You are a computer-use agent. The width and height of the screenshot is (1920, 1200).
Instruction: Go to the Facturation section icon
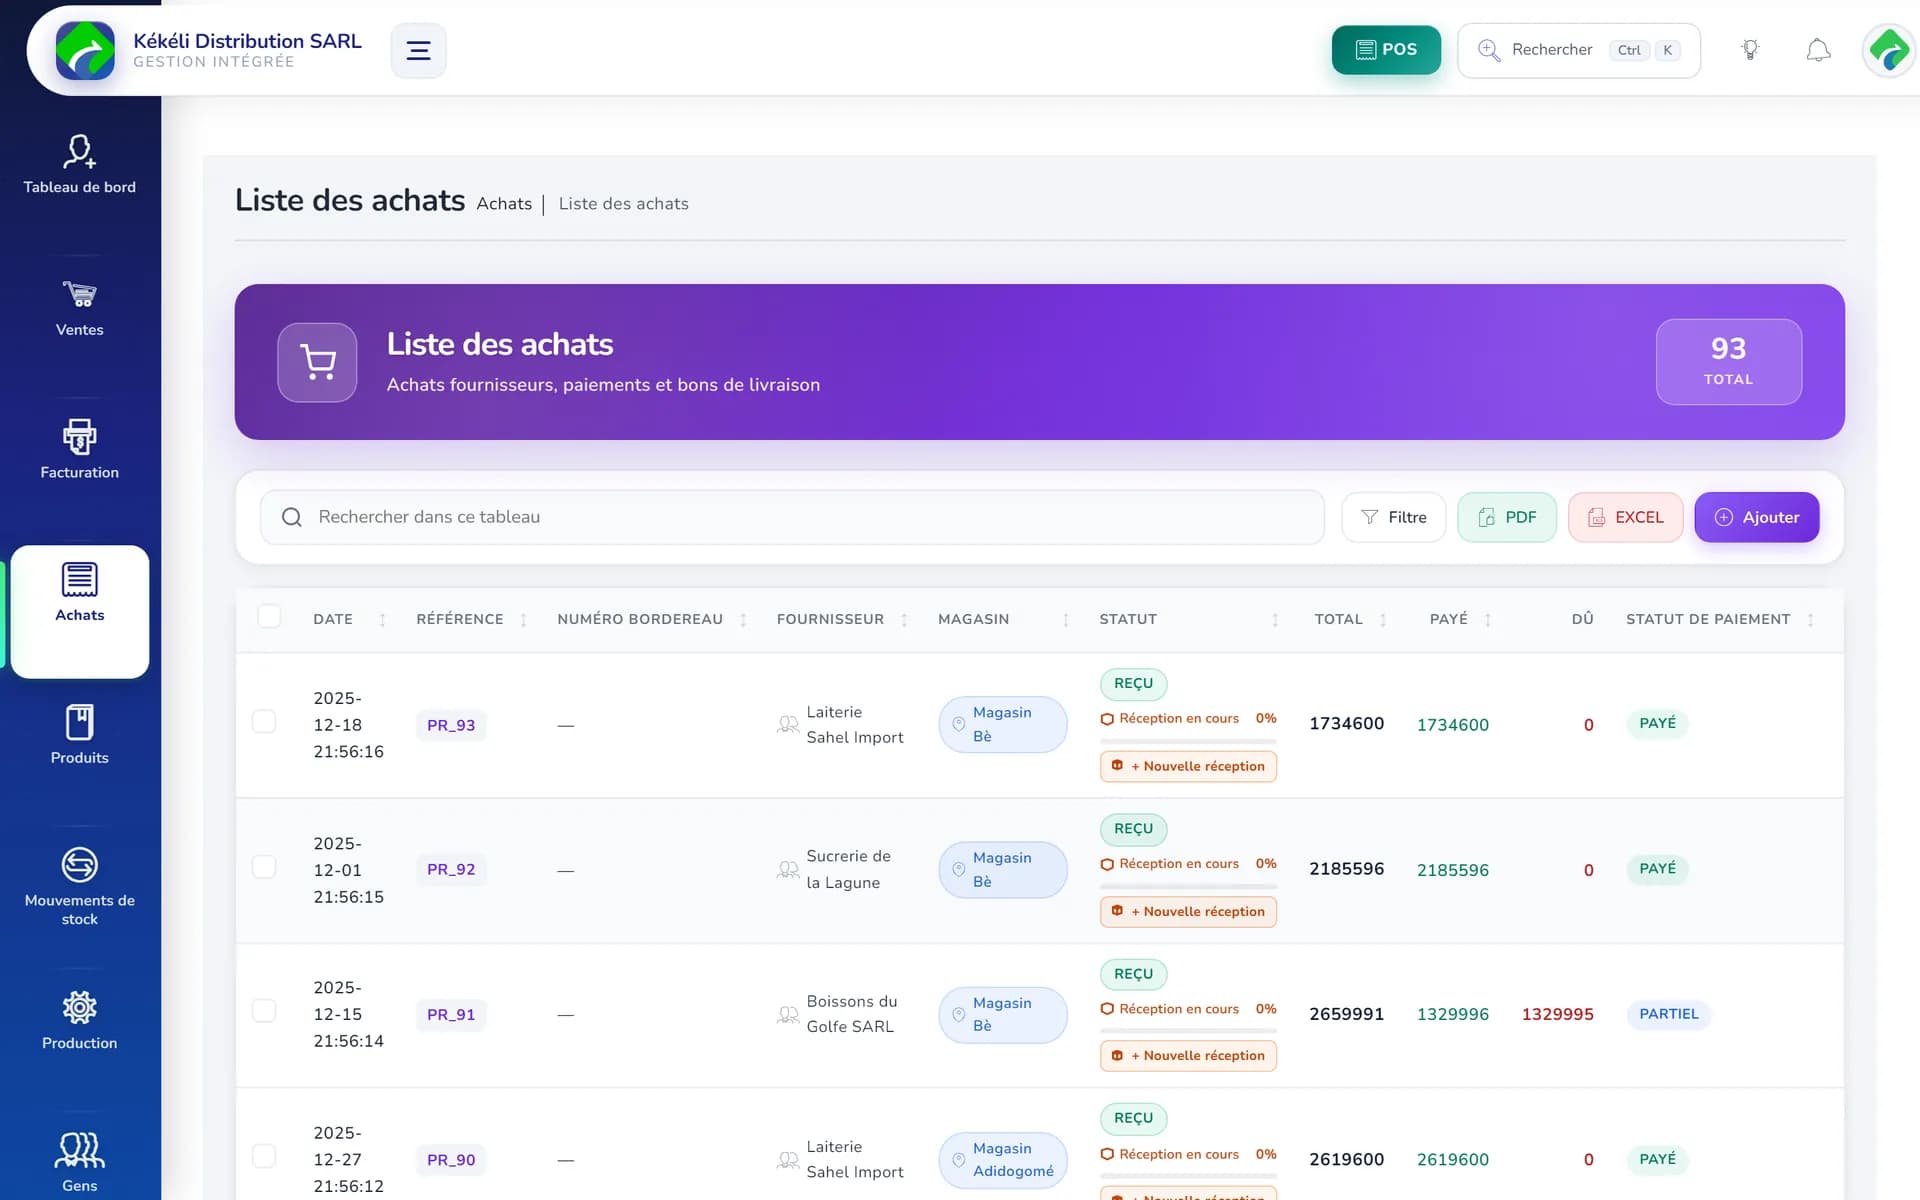(x=79, y=437)
